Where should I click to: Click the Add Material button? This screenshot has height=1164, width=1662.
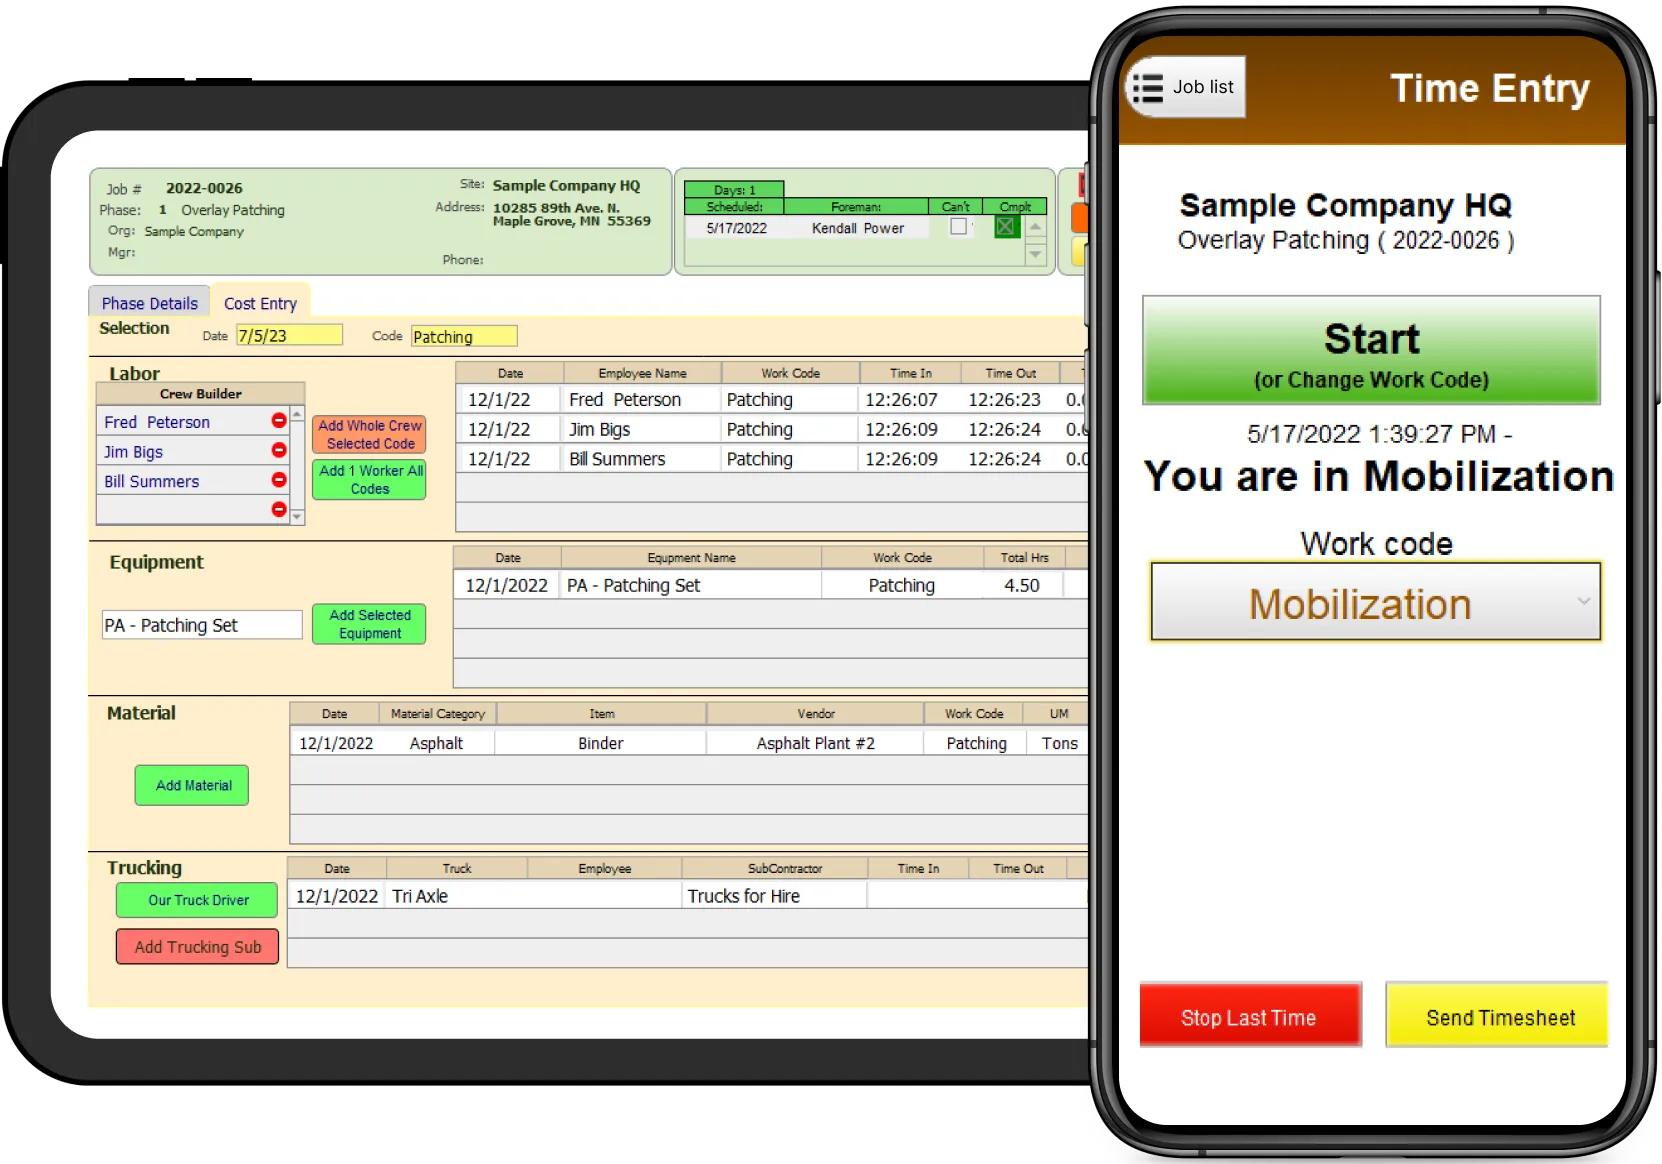pyautogui.click(x=191, y=785)
